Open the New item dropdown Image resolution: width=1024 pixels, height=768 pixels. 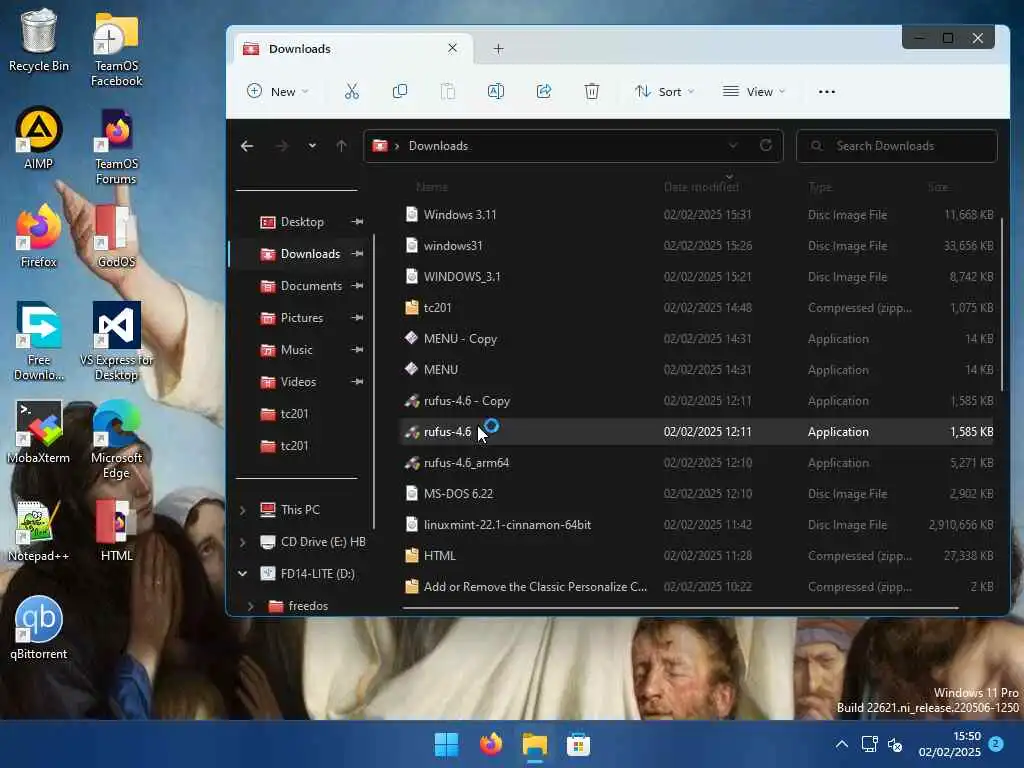tap(278, 91)
